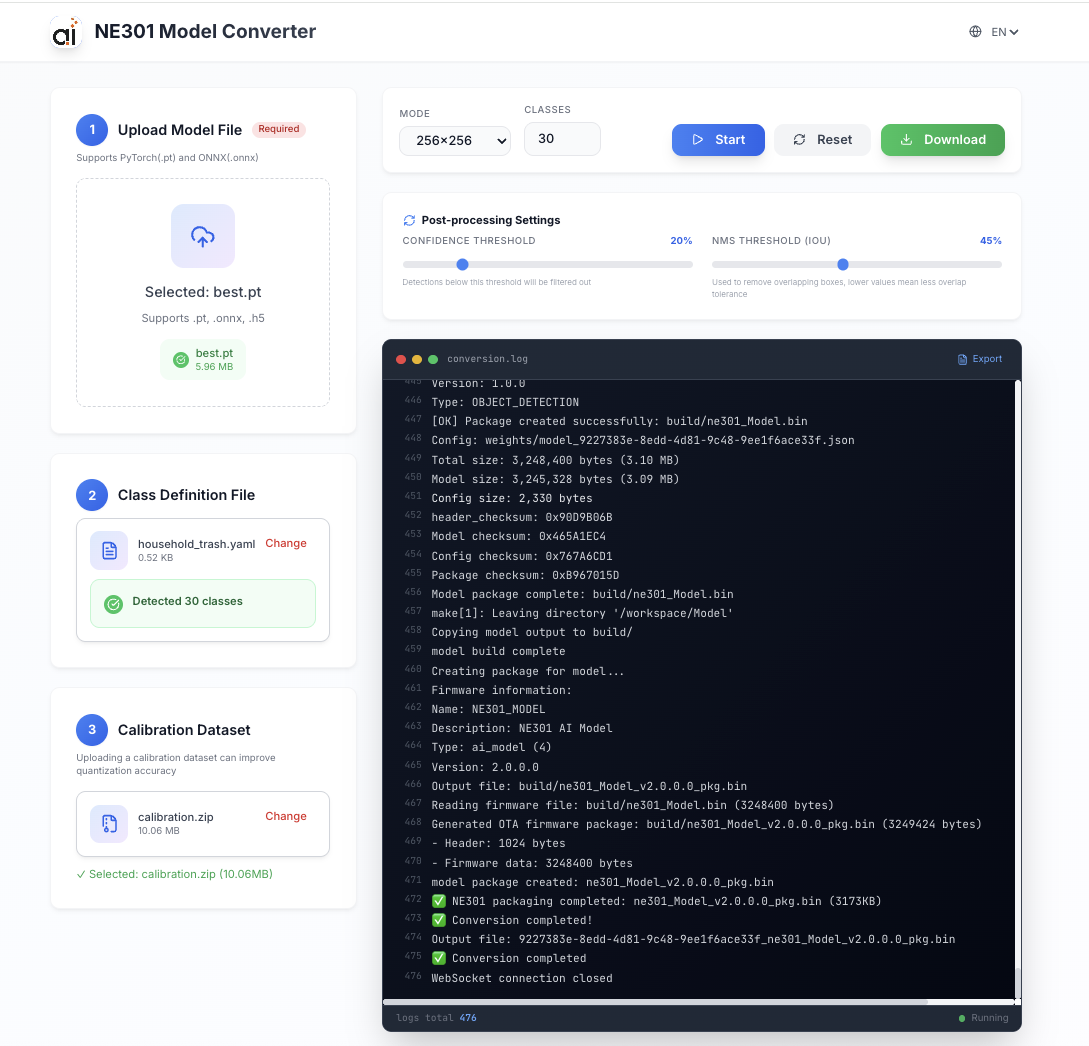1089x1046 pixels.
Task: Export the conversion log
Action: [x=979, y=359]
